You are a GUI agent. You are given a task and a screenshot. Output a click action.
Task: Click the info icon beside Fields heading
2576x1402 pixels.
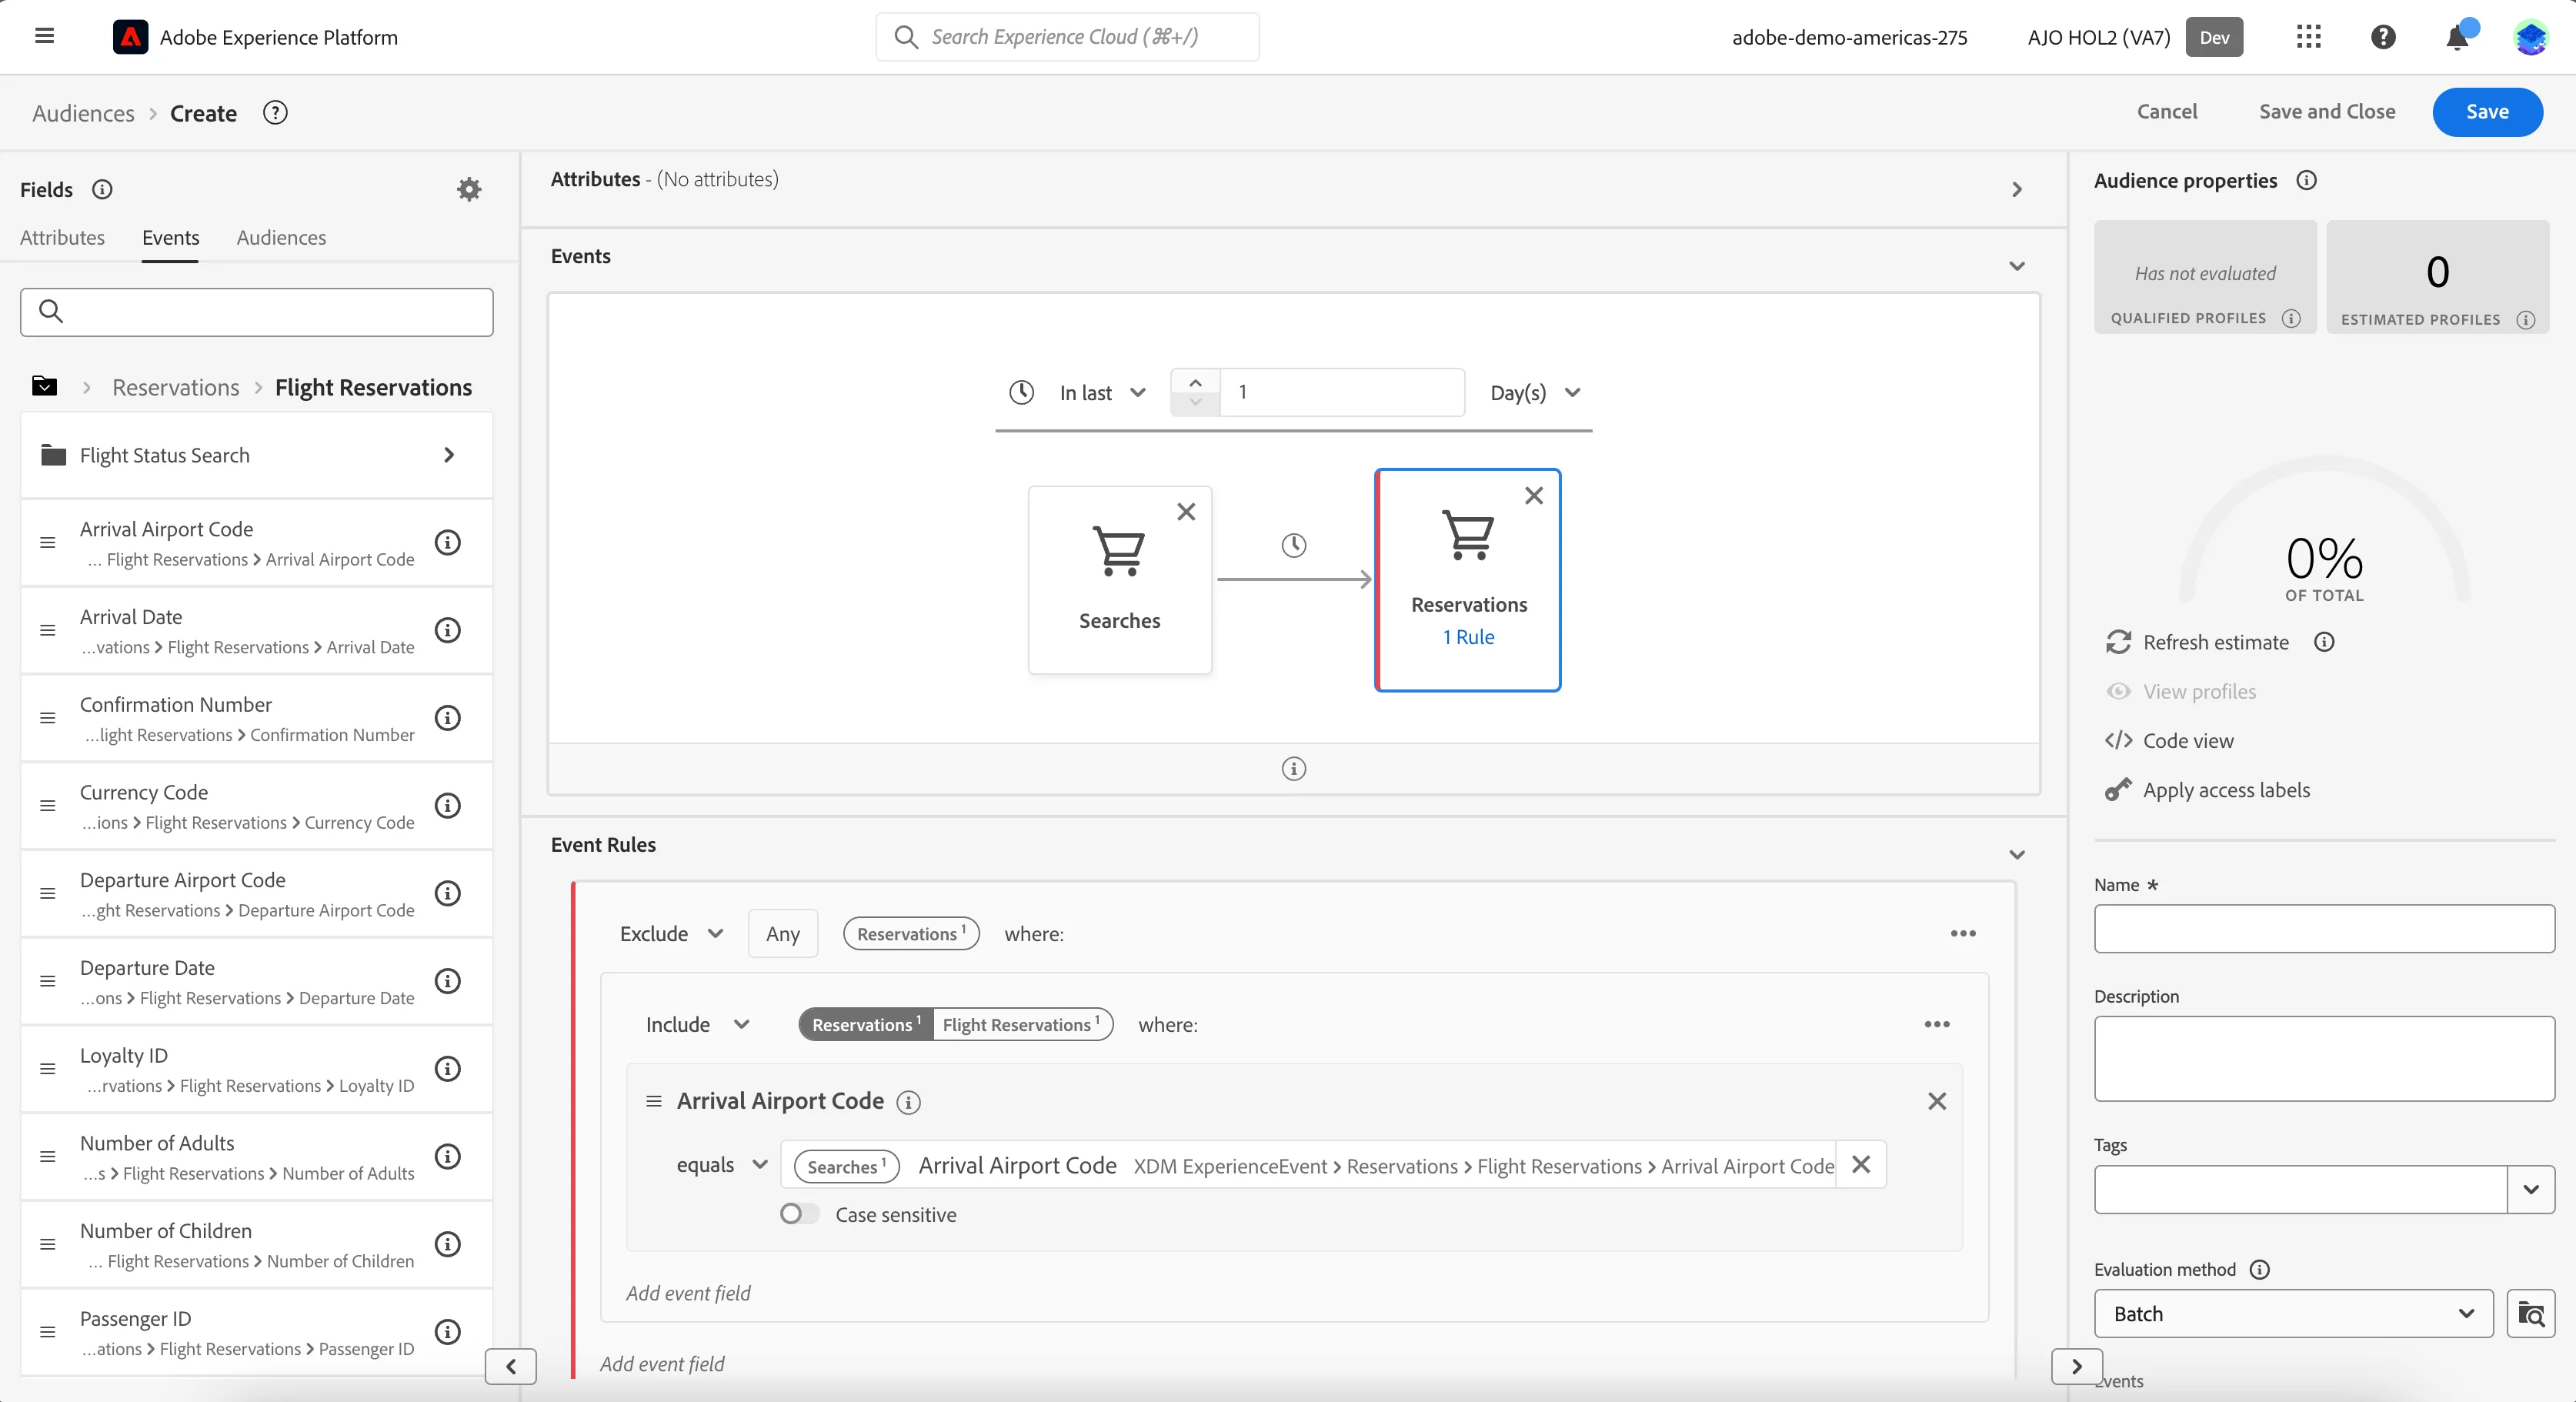click(102, 189)
